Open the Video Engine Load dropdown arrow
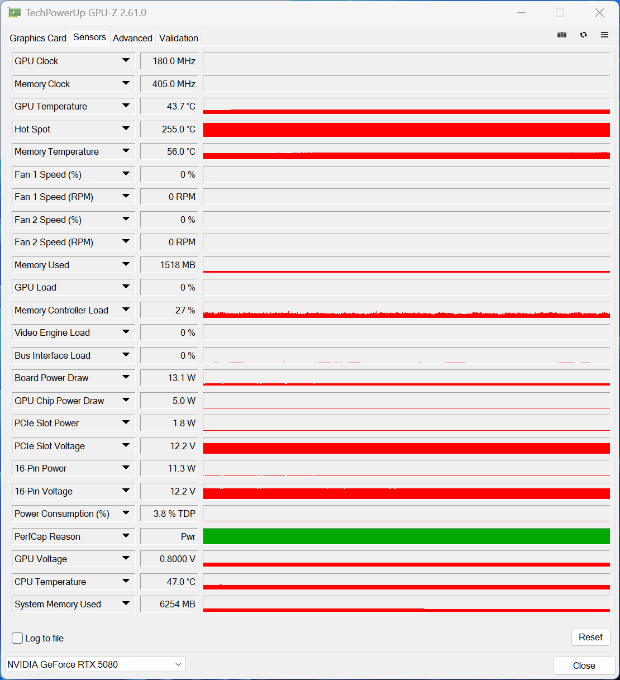The width and height of the screenshot is (620, 680). 126,332
